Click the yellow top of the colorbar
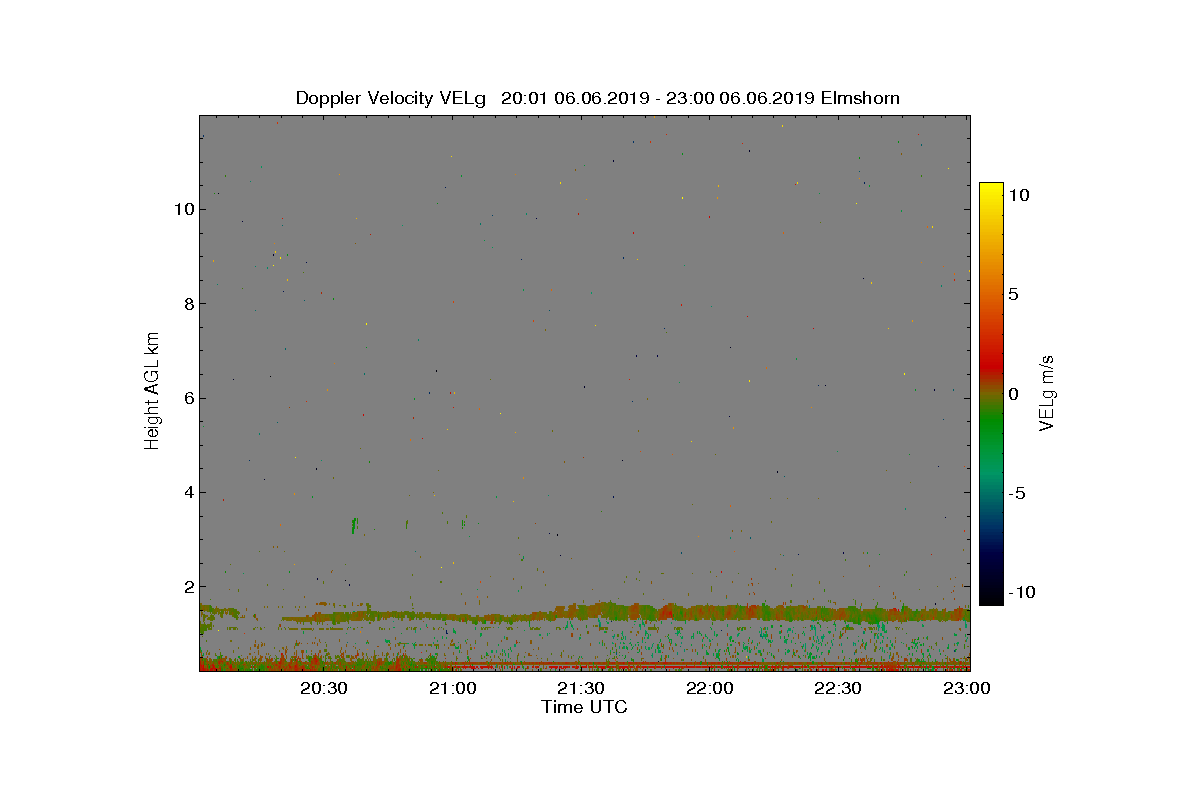Viewport: 1200px width, 800px height. [x=991, y=192]
